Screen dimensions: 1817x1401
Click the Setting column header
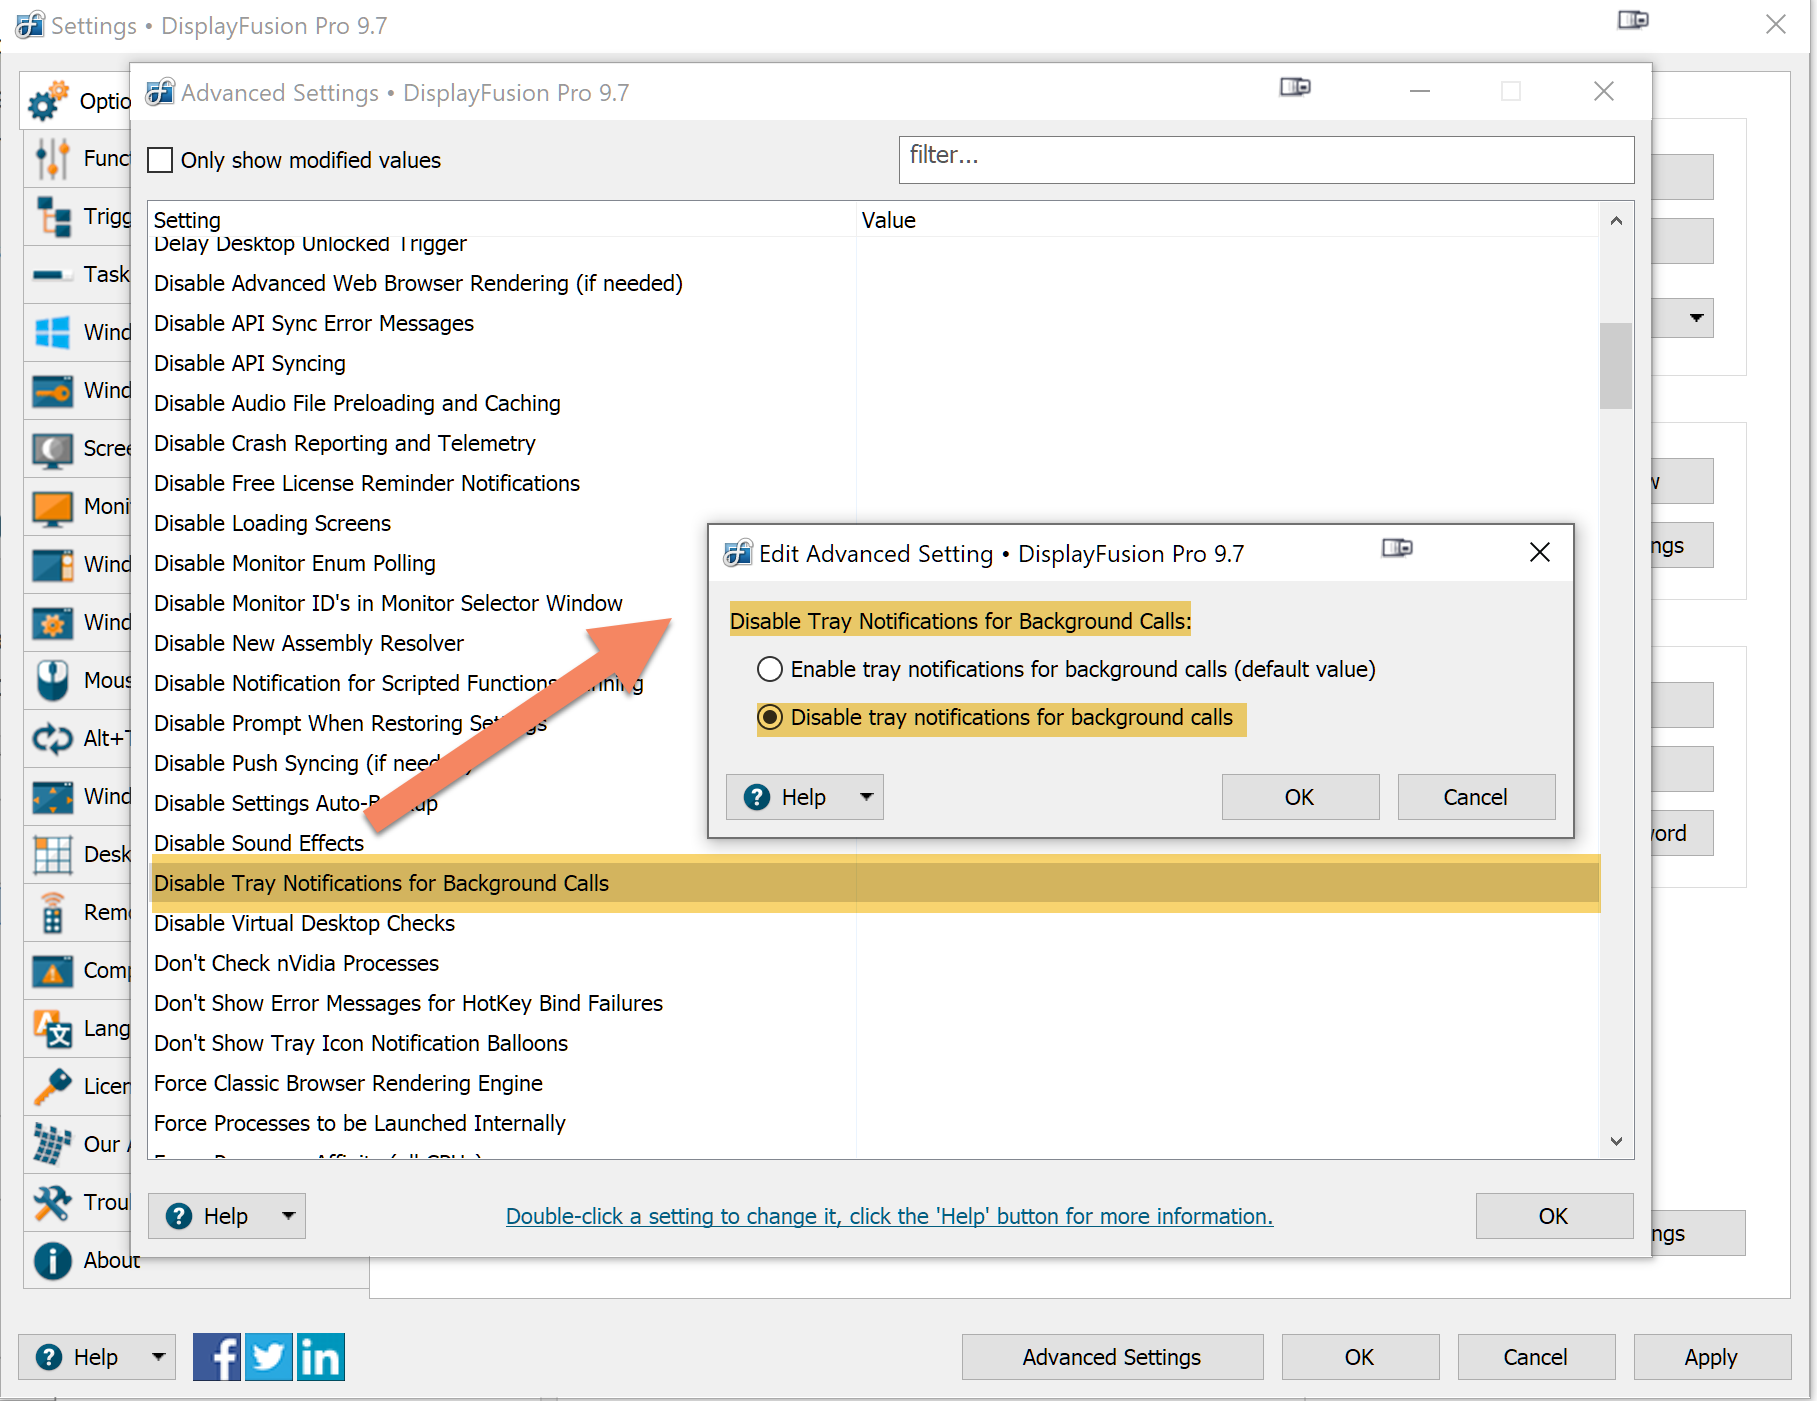click(x=503, y=220)
